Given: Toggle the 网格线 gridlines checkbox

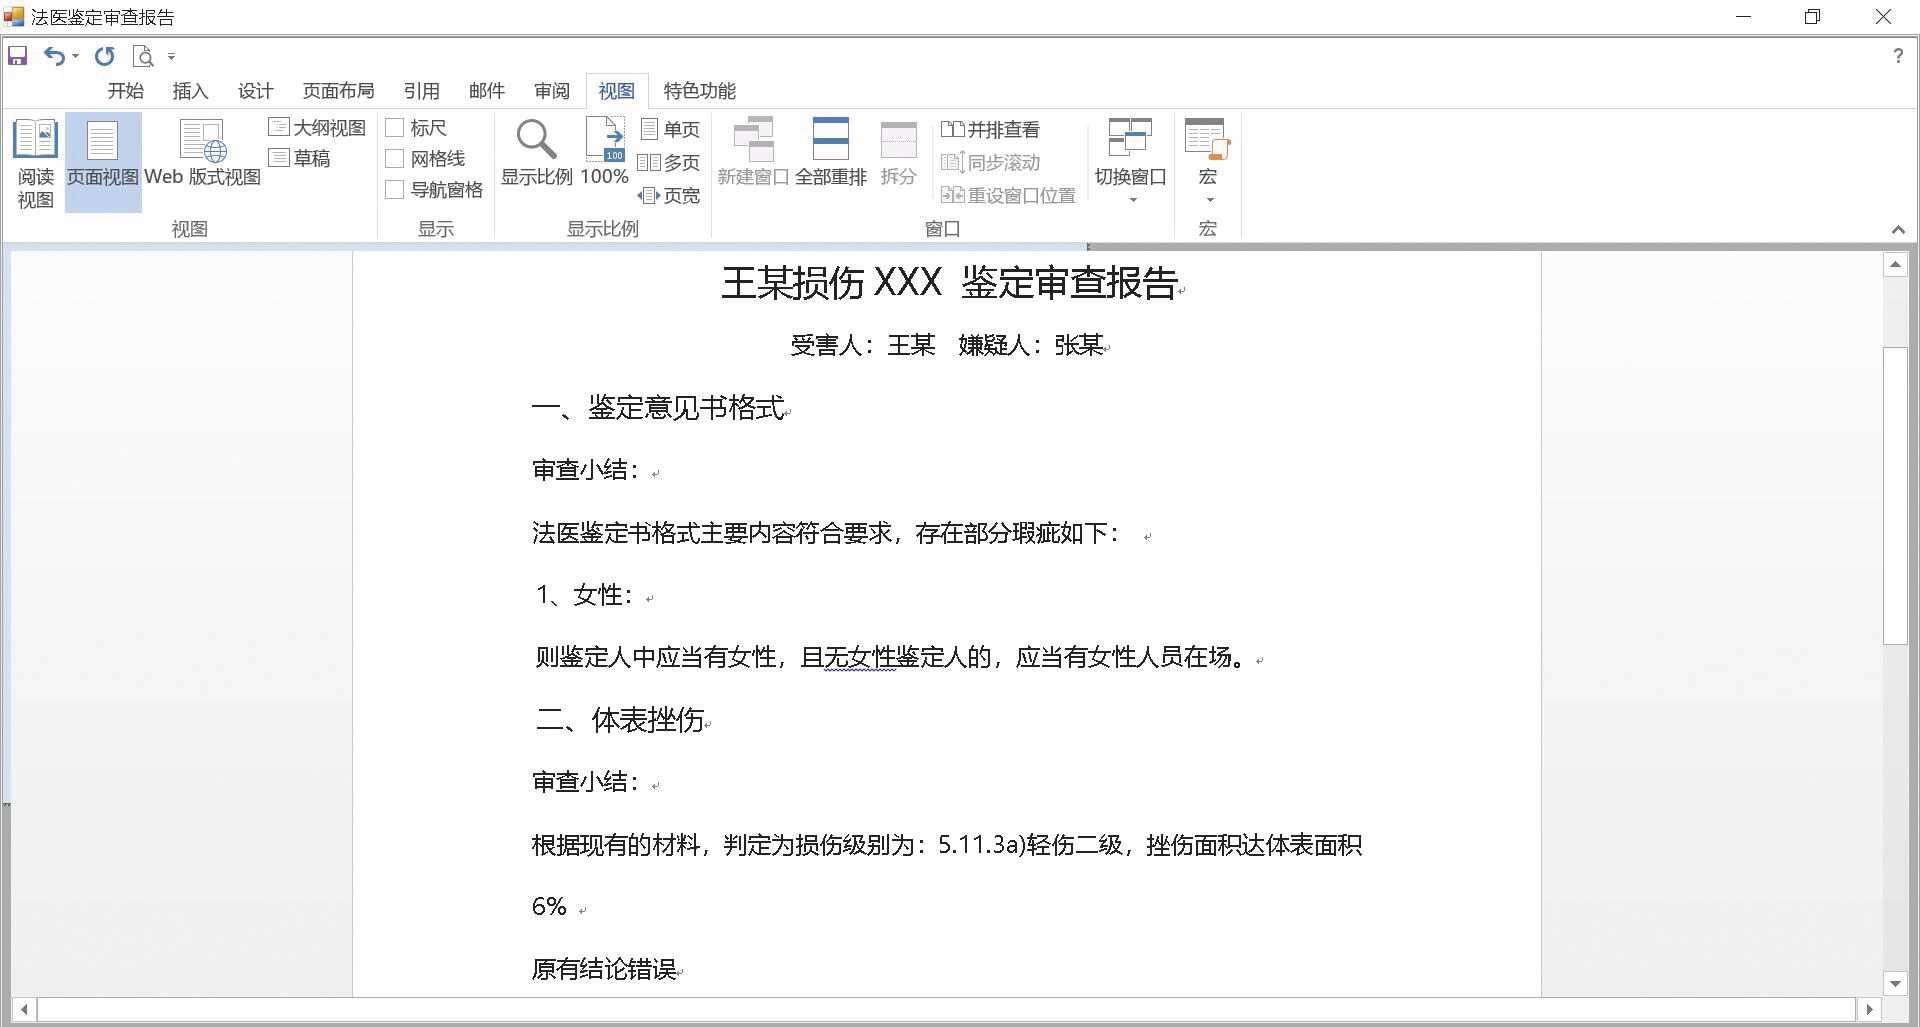Looking at the screenshot, I should click(394, 158).
